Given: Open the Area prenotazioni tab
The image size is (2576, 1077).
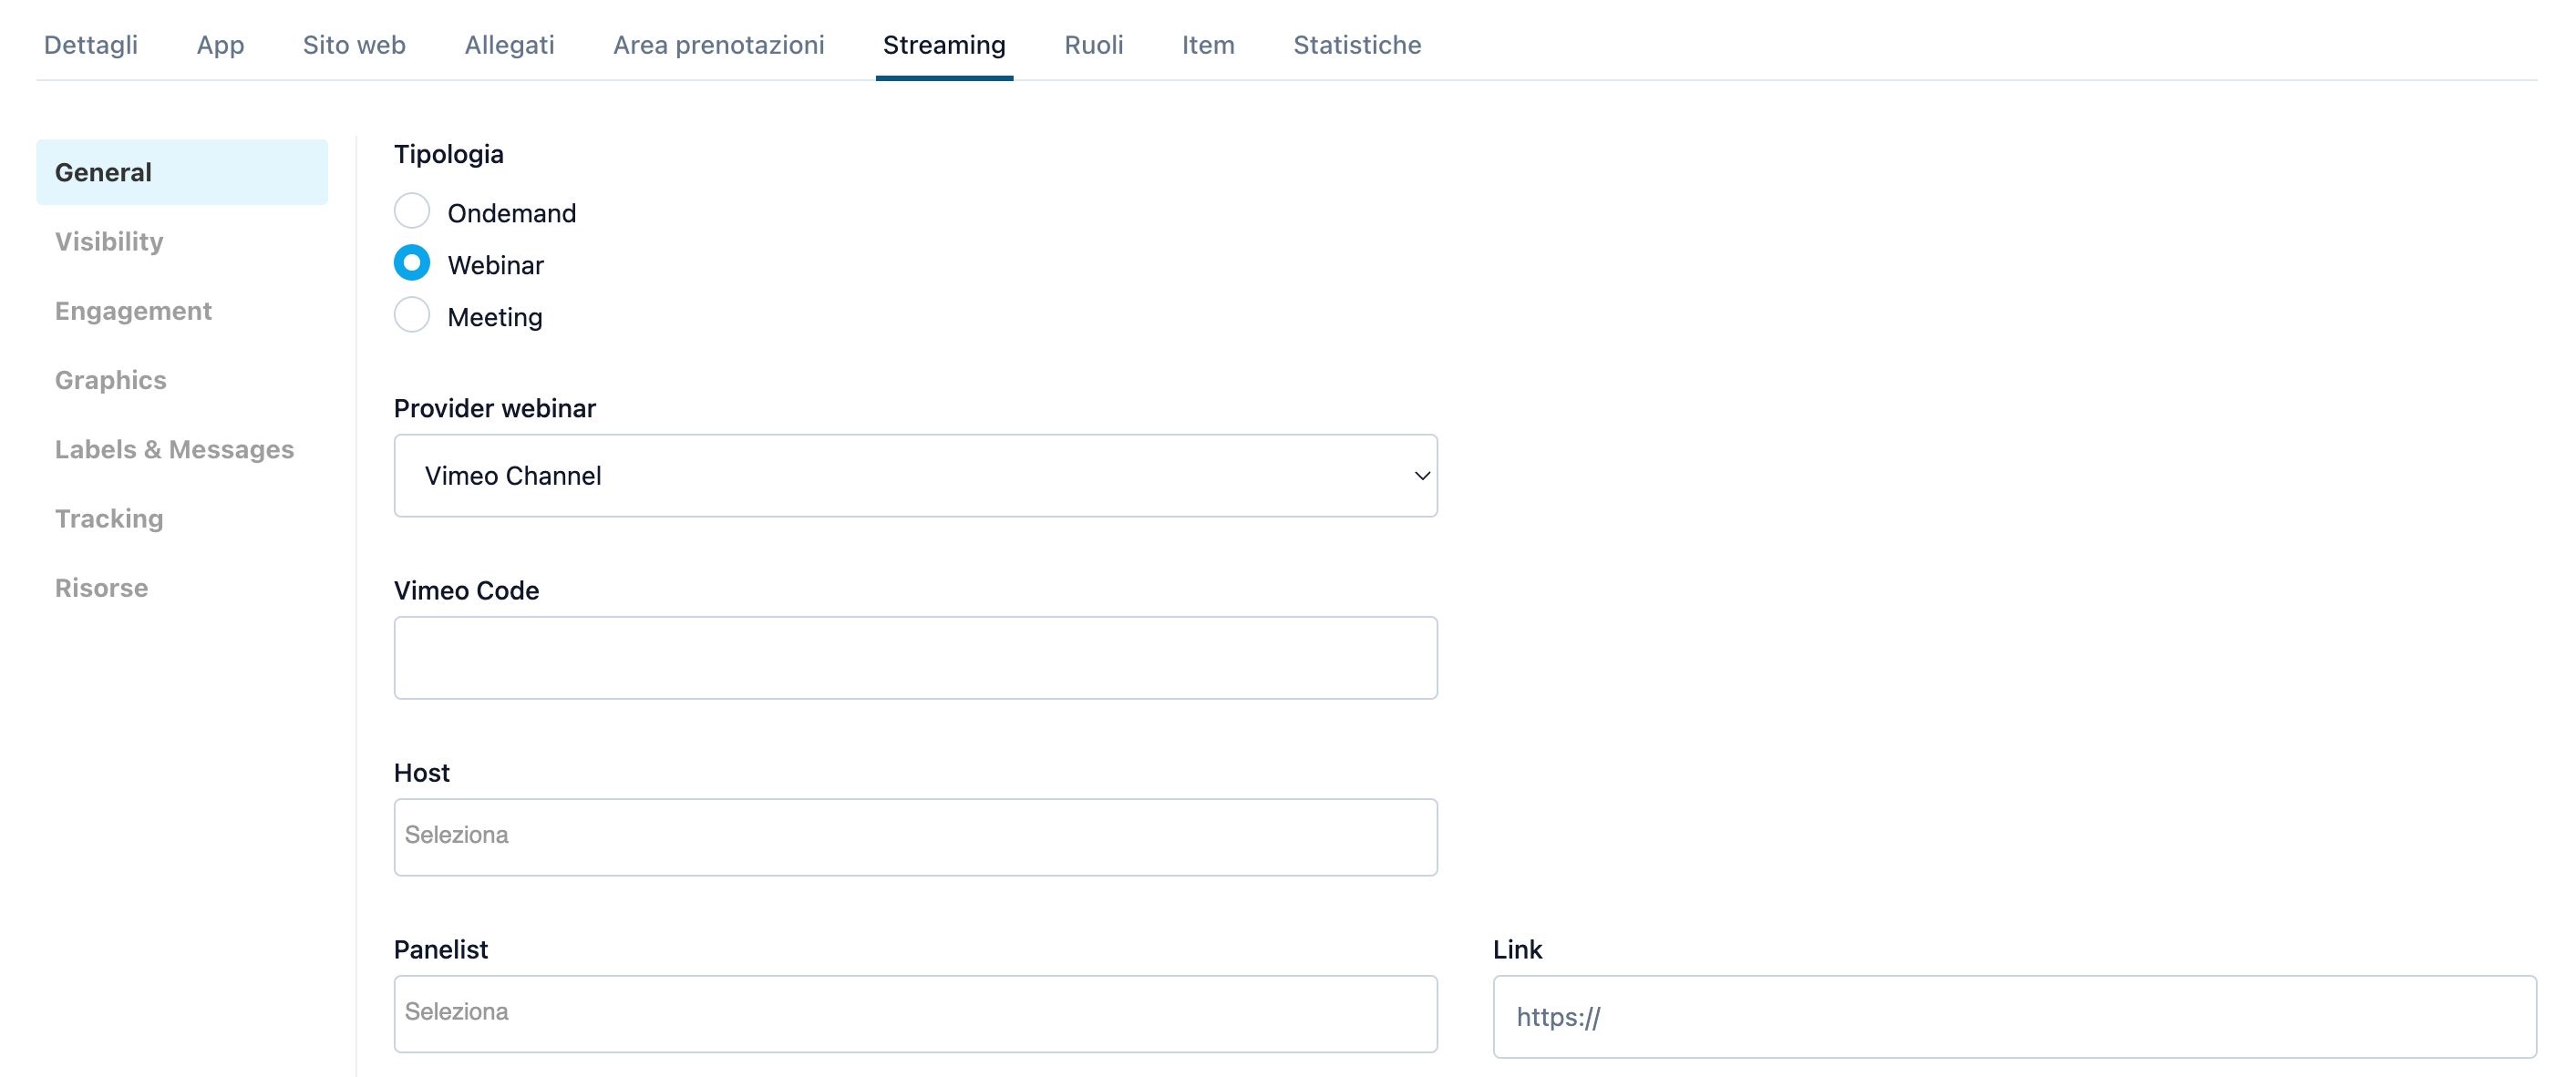Looking at the screenshot, I should point(718,45).
